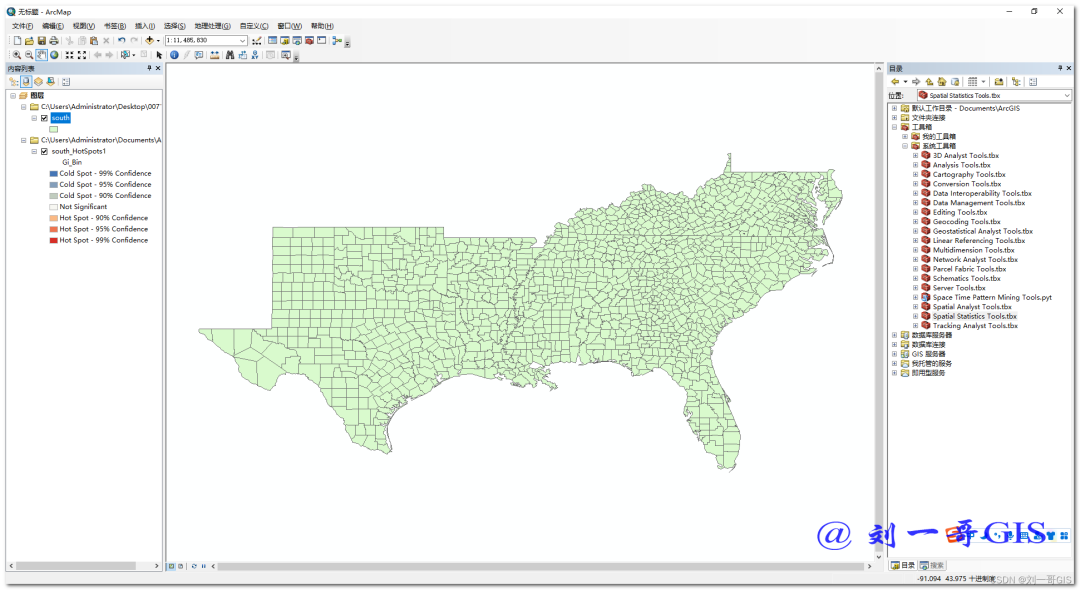Select Spatial Analyst Tools.tbx toolbox
This screenshot has height=590, width=1080.
[x=972, y=307]
